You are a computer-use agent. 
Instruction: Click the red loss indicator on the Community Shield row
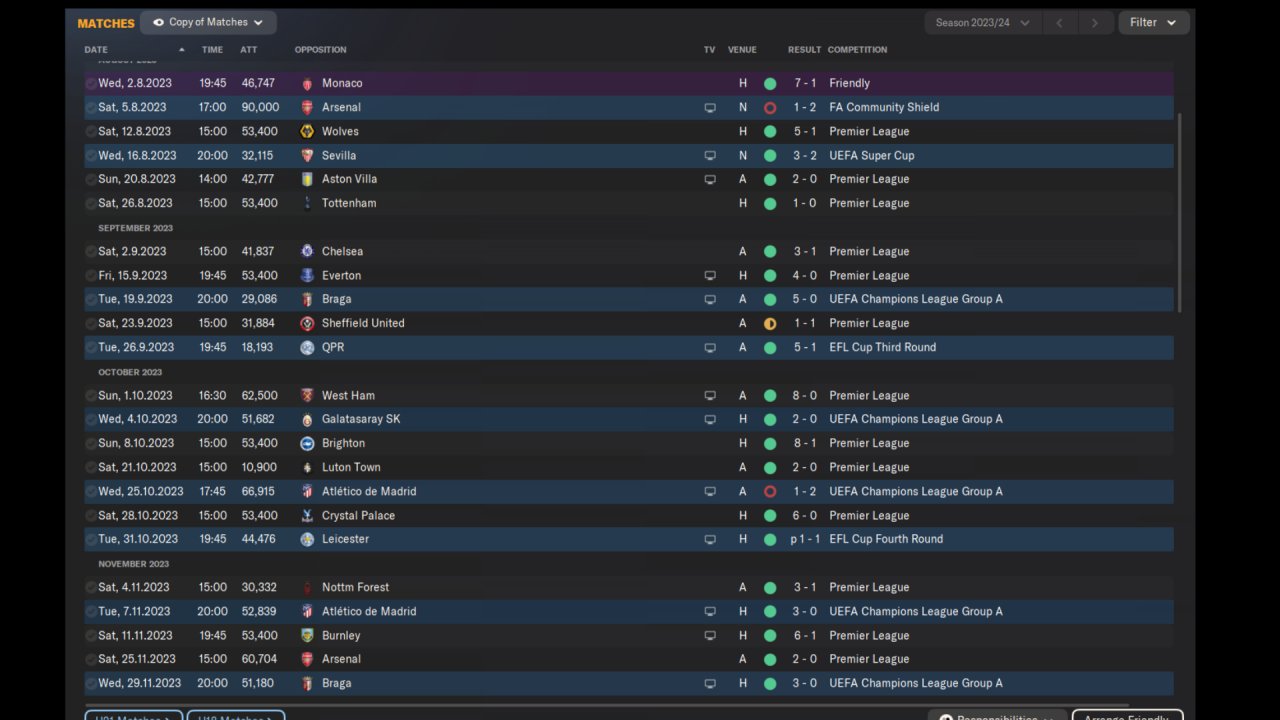pos(770,107)
